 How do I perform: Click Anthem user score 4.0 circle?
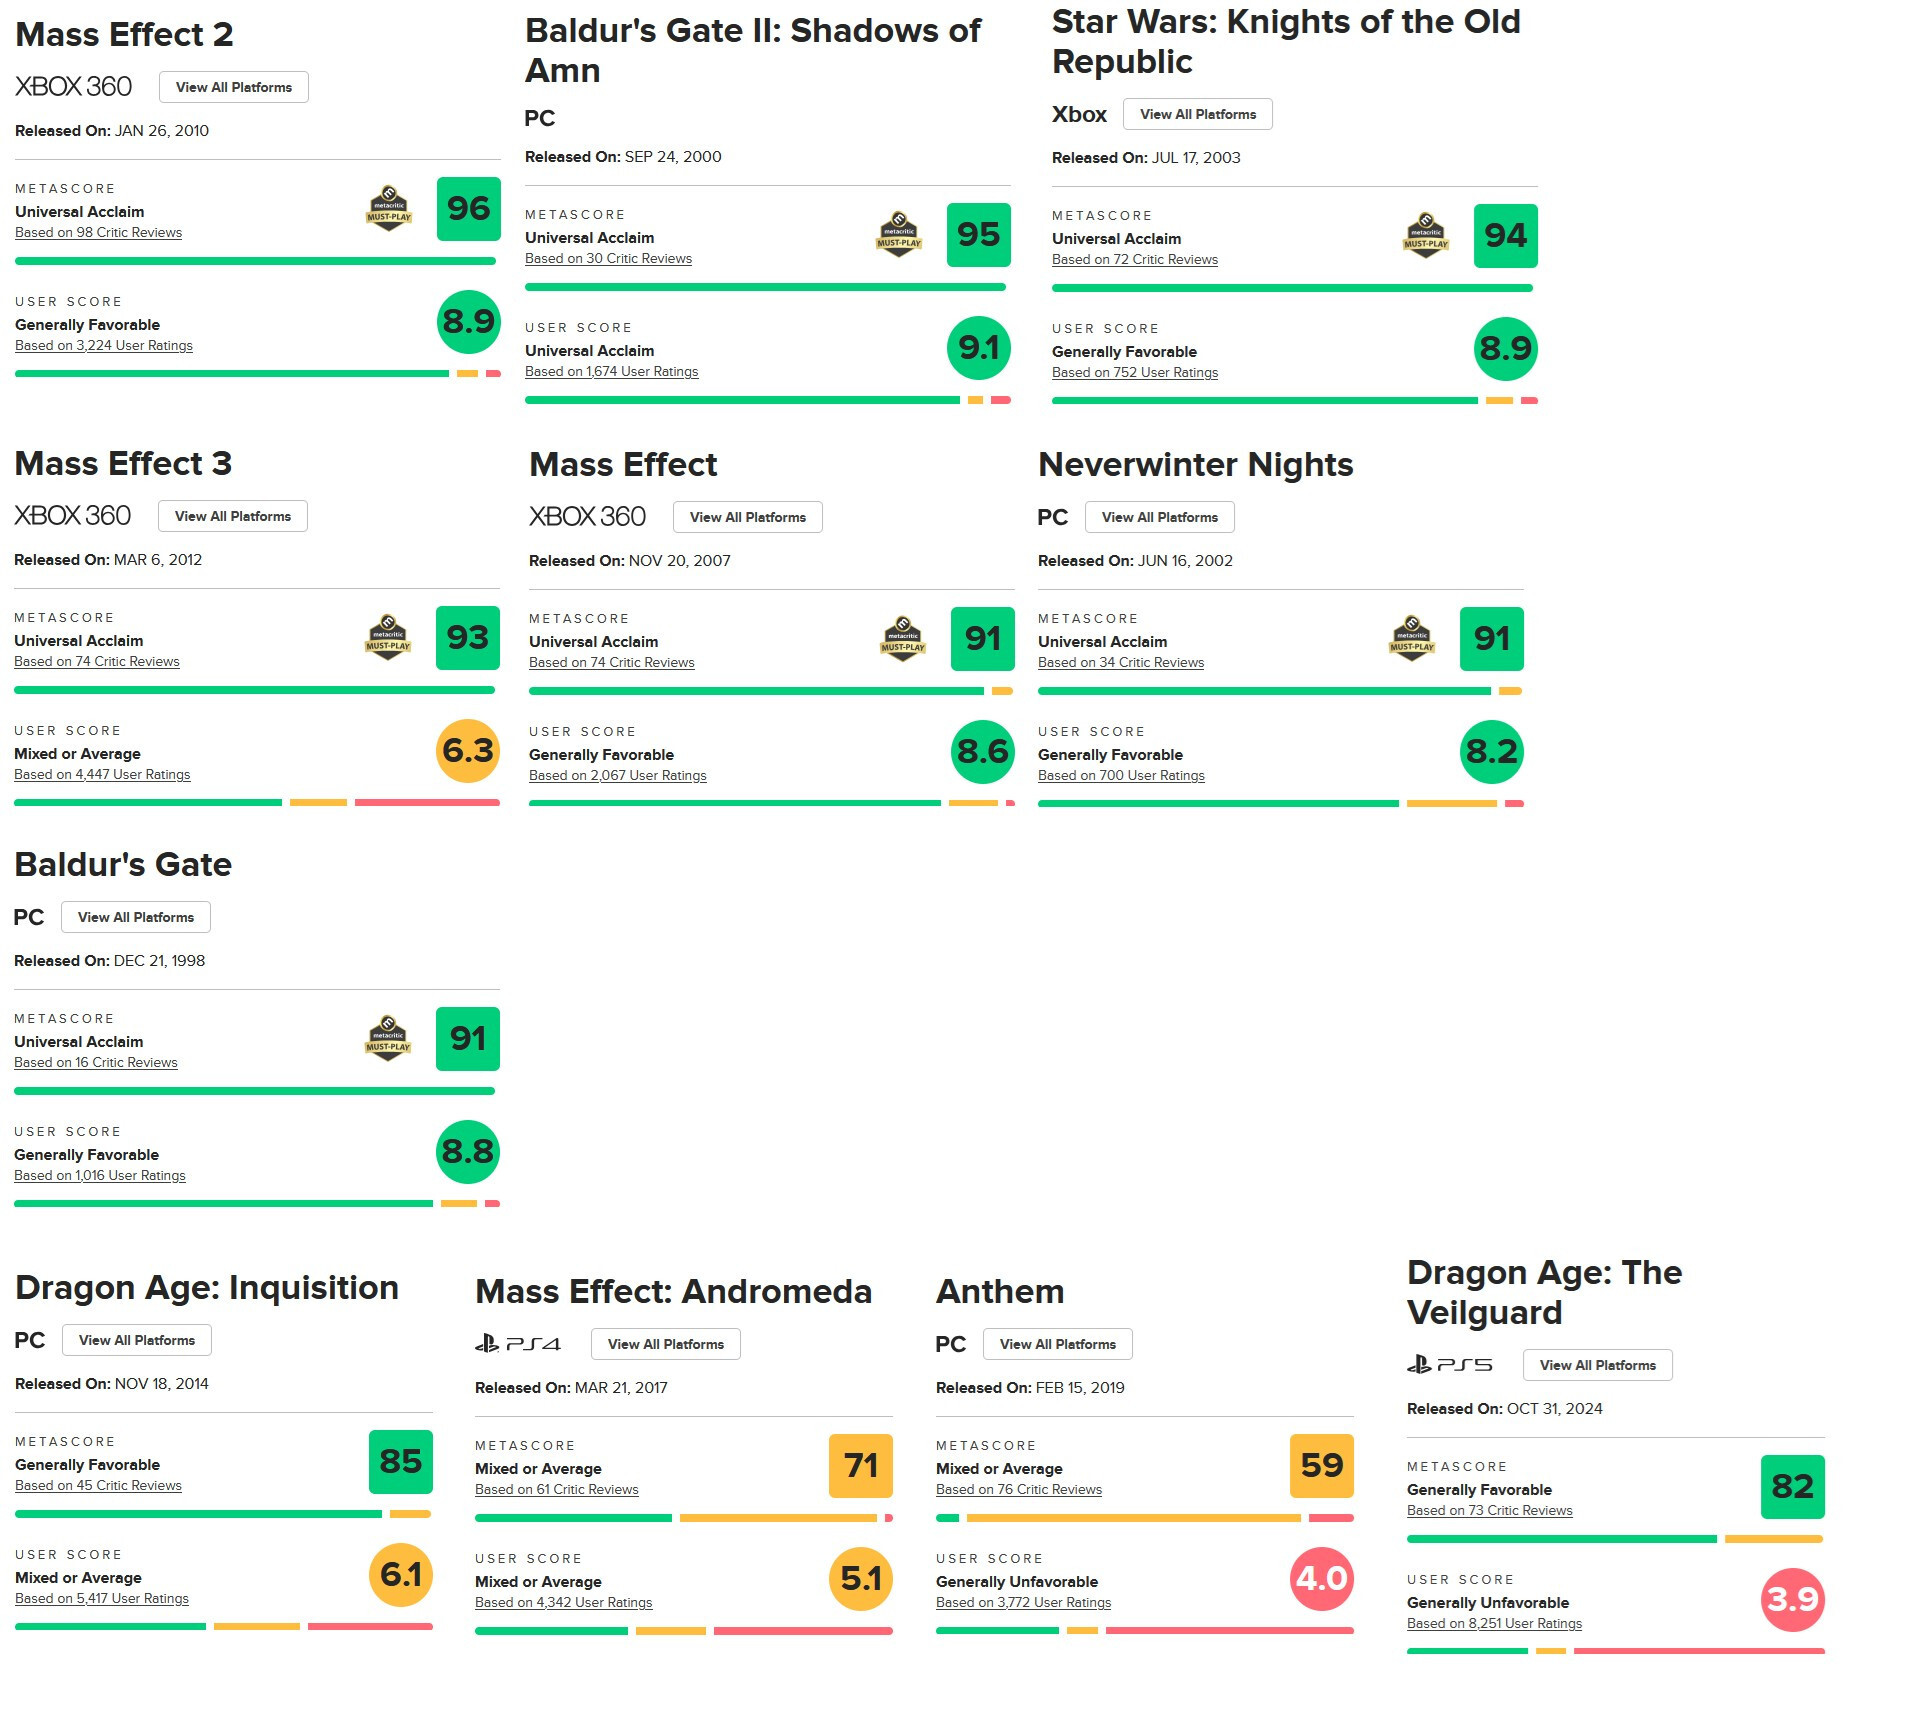click(1321, 1579)
